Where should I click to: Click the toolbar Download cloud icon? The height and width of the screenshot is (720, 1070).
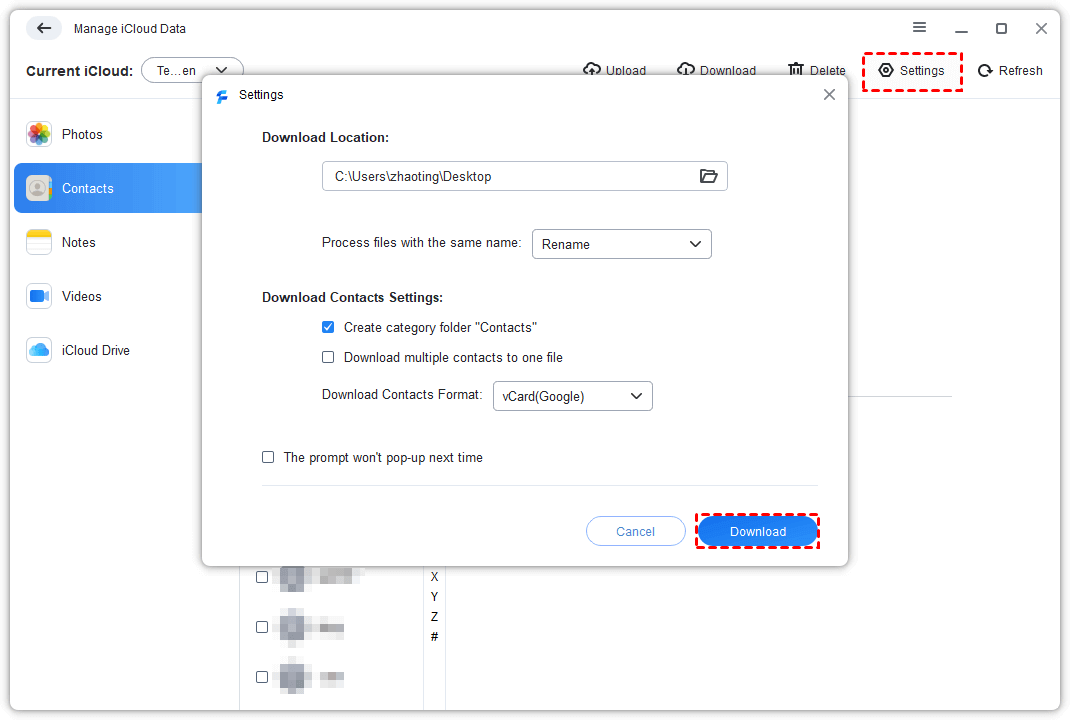685,69
